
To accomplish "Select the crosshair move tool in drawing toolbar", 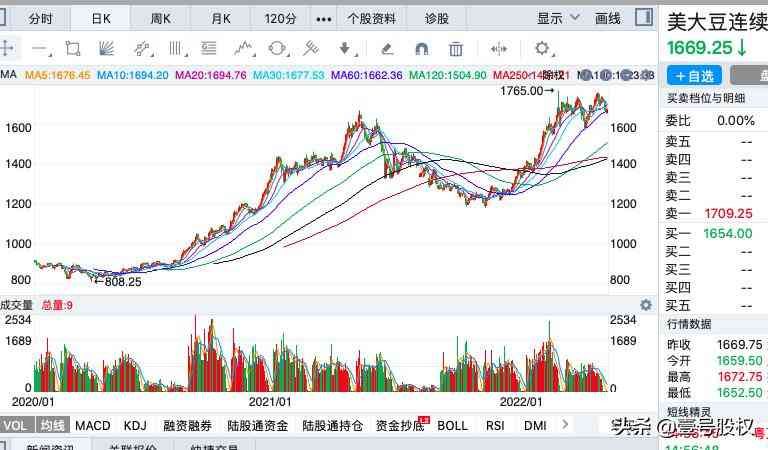I will 8,48.
